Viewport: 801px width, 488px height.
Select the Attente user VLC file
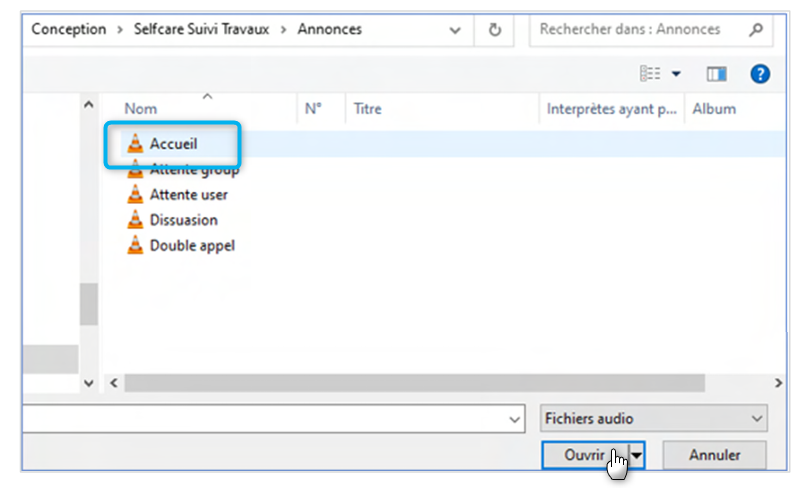(188, 195)
